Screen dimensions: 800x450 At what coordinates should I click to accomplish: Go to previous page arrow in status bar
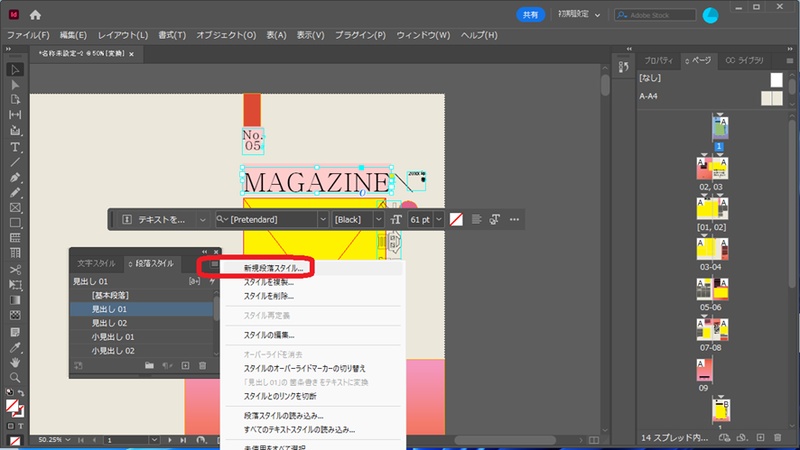point(94,439)
